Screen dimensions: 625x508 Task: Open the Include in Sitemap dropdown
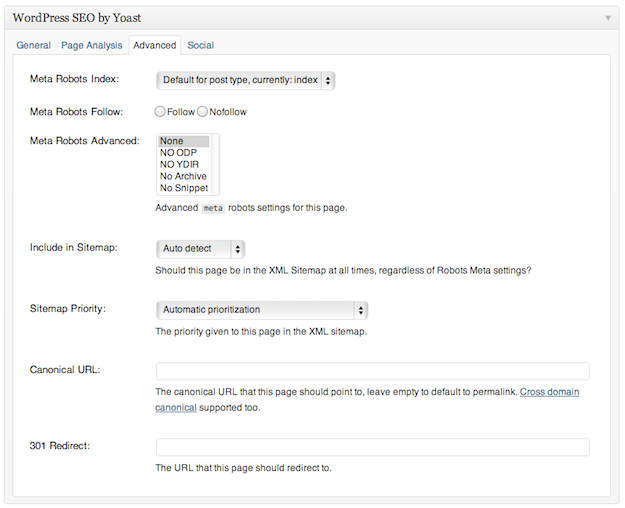(x=200, y=249)
